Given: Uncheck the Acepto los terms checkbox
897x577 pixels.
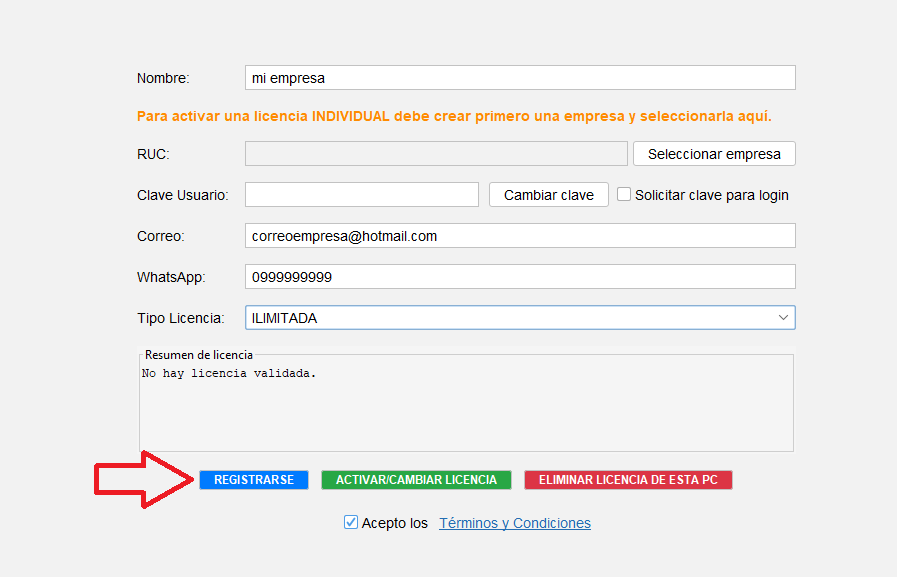Looking at the screenshot, I should tap(351, 522).
